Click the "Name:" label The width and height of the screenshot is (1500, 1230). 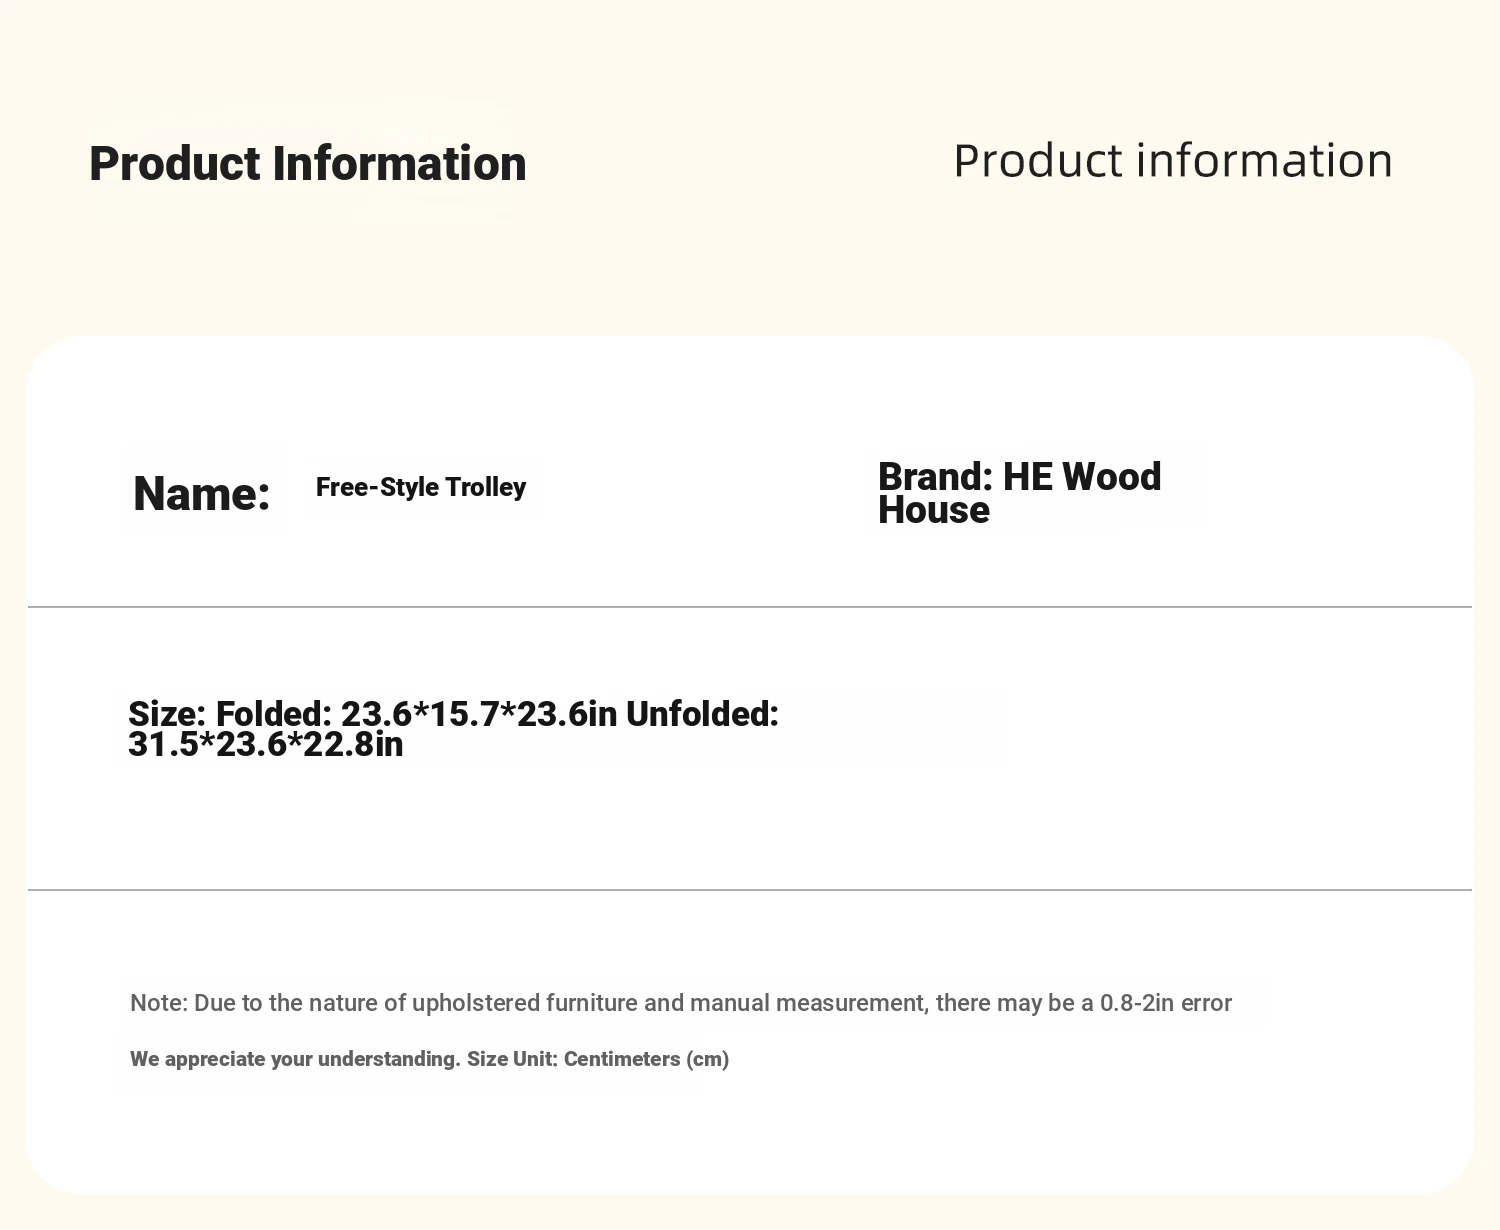[x=202, y=493]
